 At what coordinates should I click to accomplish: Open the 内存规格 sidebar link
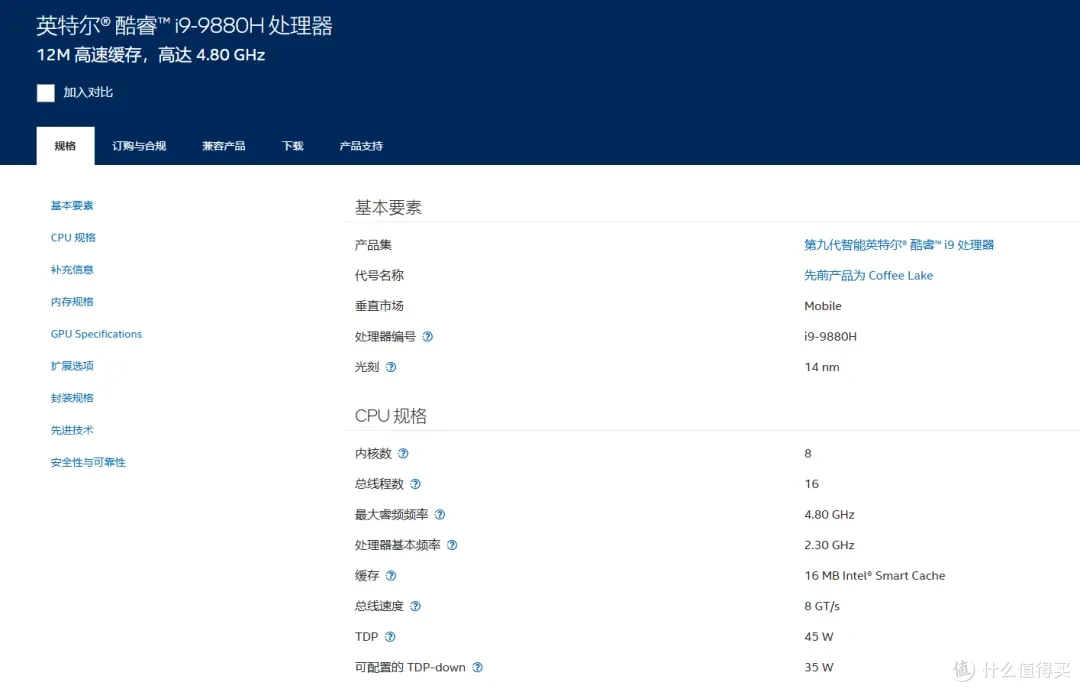pos(72,302)
